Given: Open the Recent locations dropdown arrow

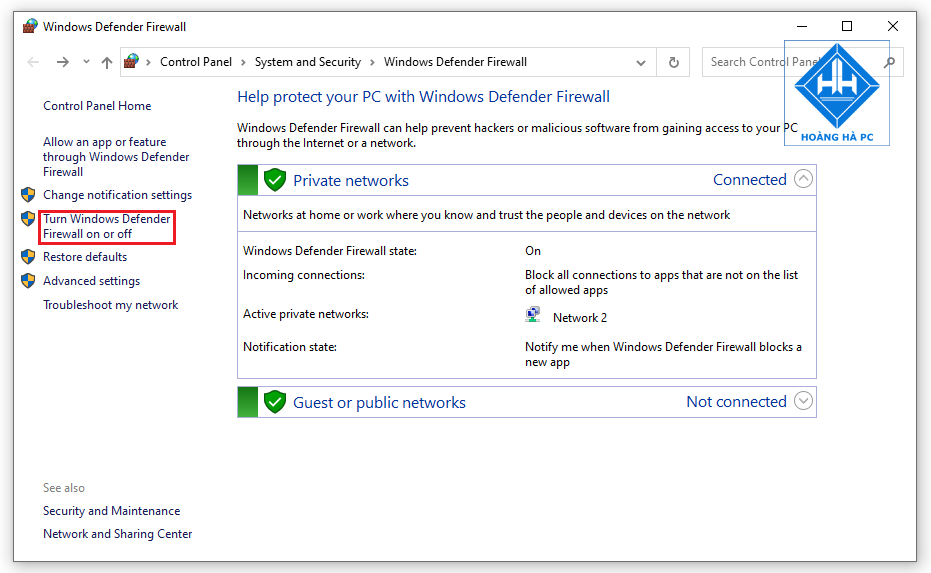Looking at the screenshot, I should click(x=86, y=62).
